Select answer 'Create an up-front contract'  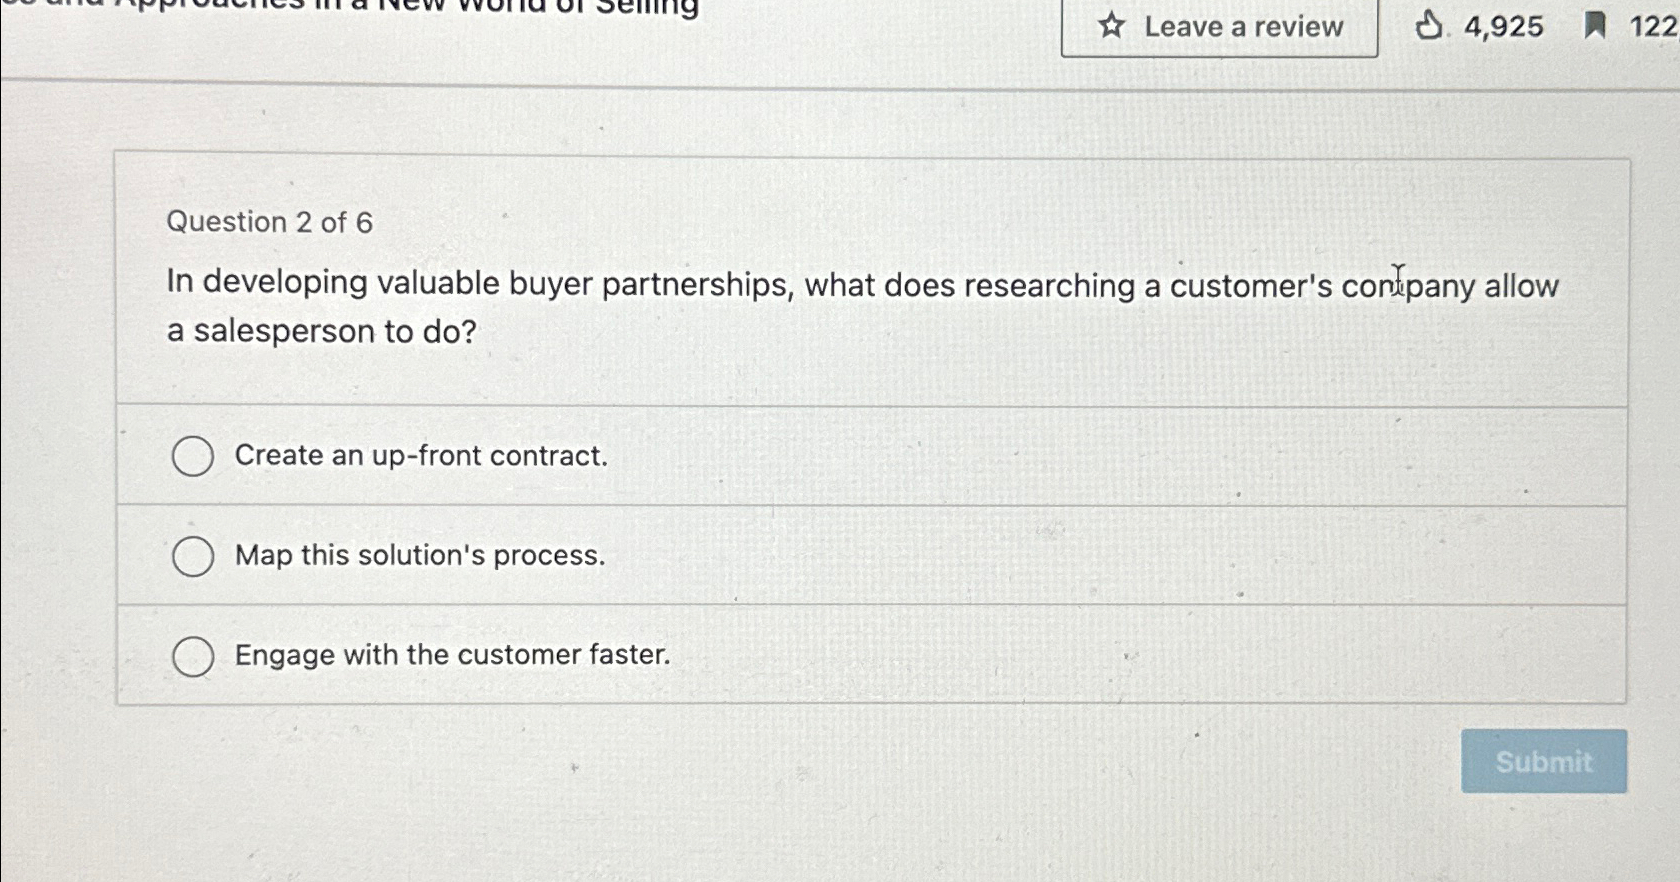pyautogui.click(x=194, y=456)
